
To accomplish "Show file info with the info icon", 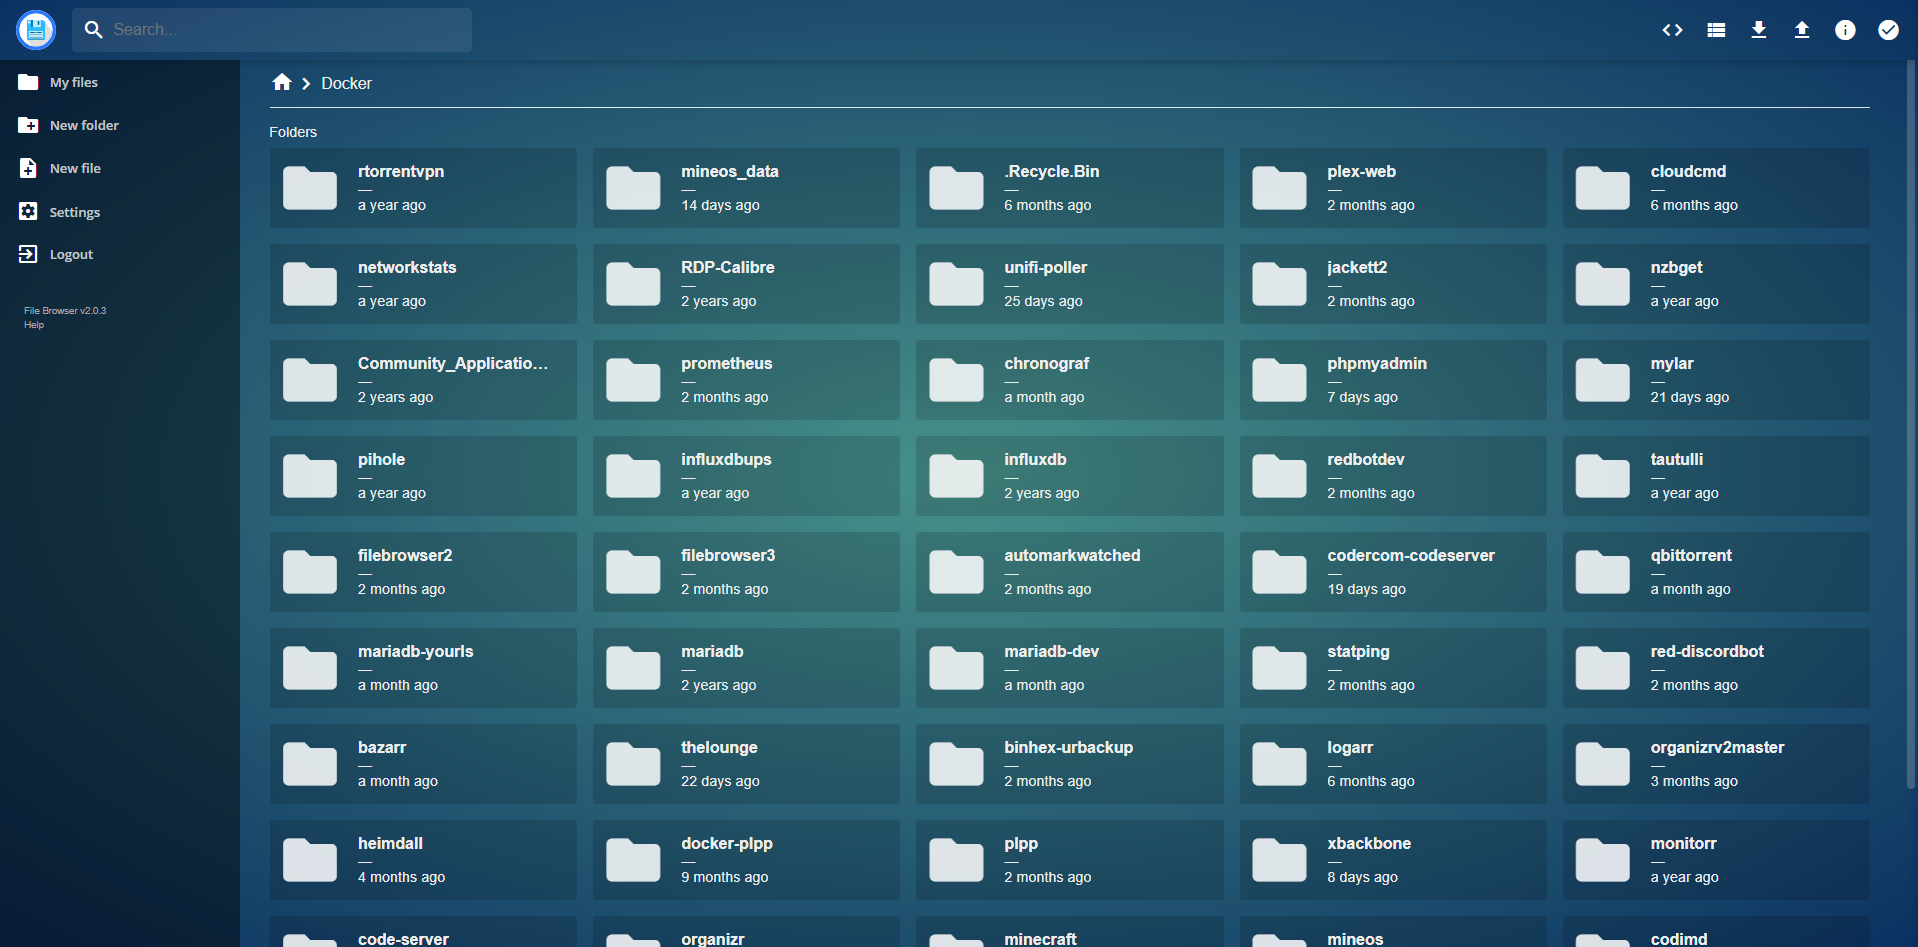I will coord(1845,30).
